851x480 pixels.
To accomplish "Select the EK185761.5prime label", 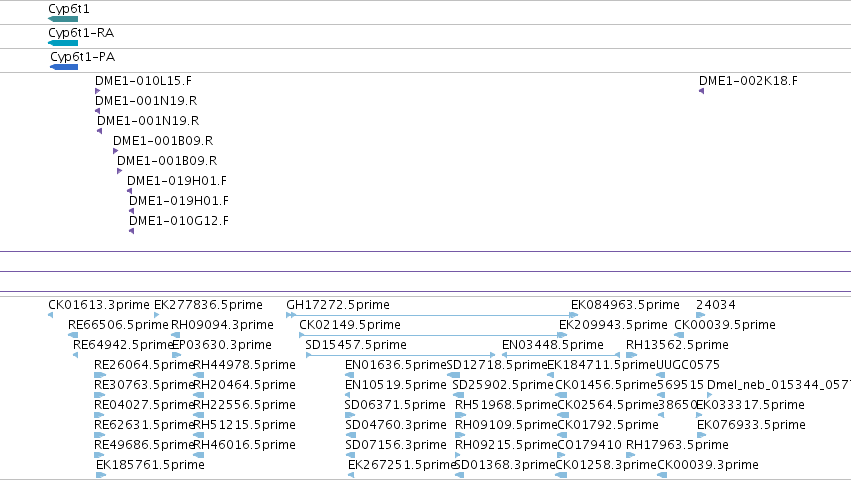I will pyautogui.click(x=150, y=466).
